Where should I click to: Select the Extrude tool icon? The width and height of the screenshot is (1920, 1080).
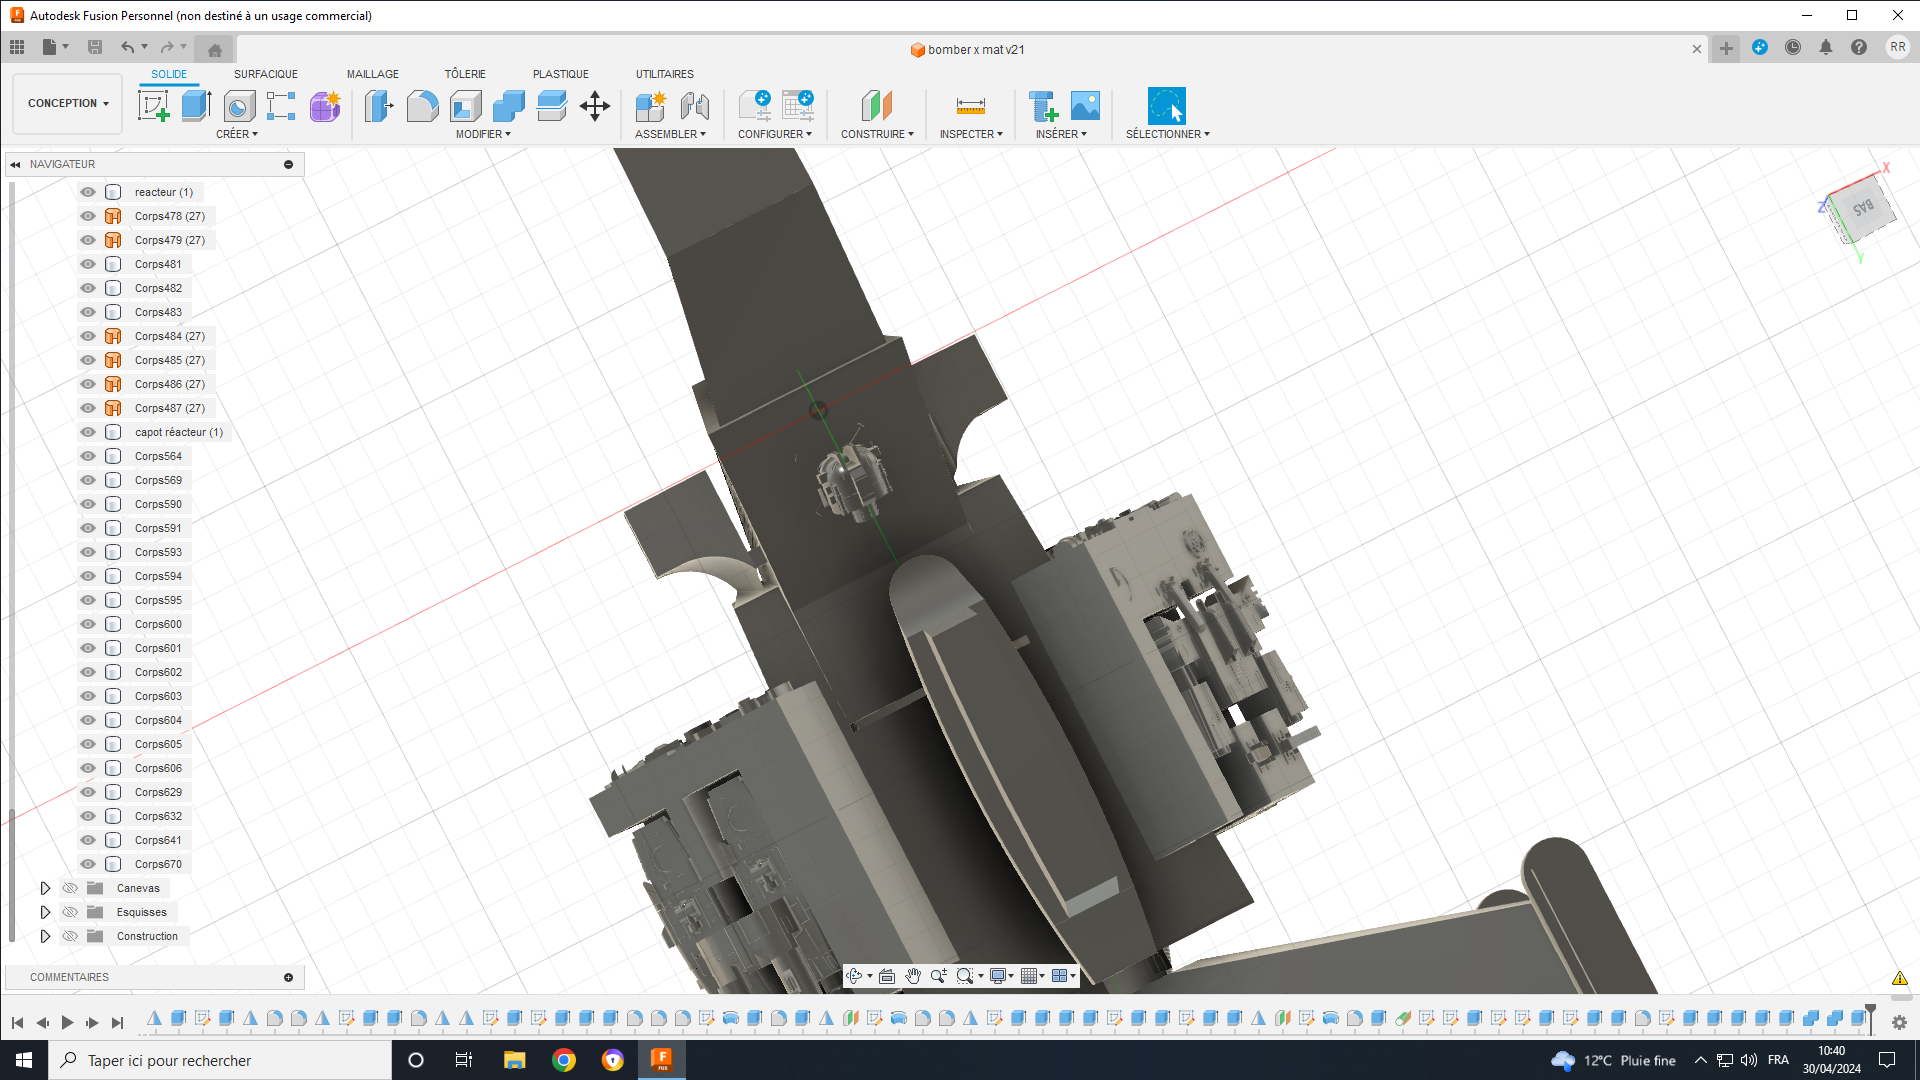pyautogui.click(x=196, y=106)
